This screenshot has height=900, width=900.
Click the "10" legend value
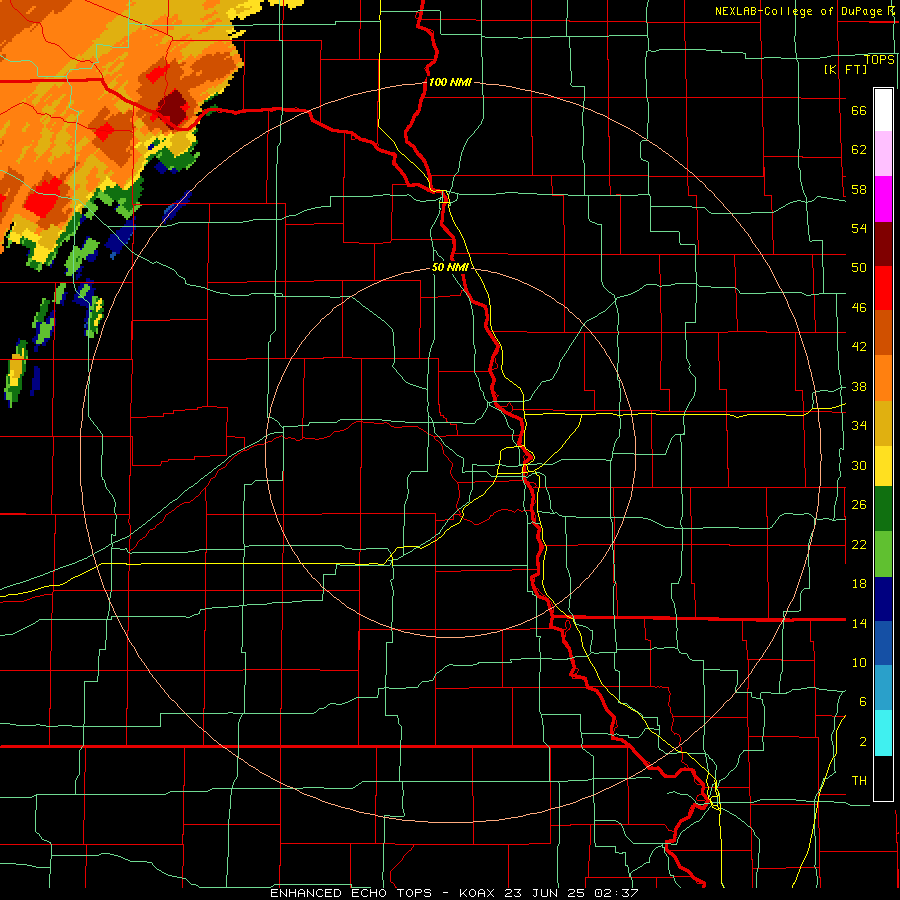pos(859,662)
